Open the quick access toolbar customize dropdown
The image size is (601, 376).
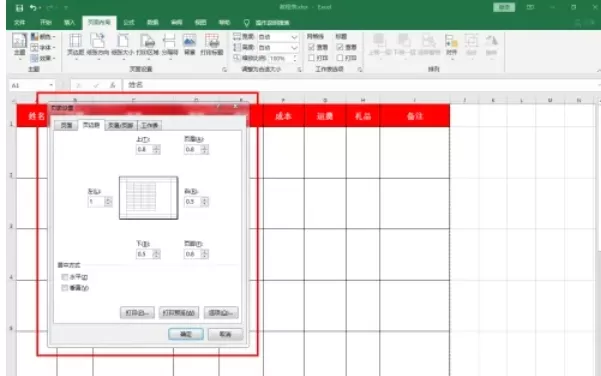tap(66, 8)
